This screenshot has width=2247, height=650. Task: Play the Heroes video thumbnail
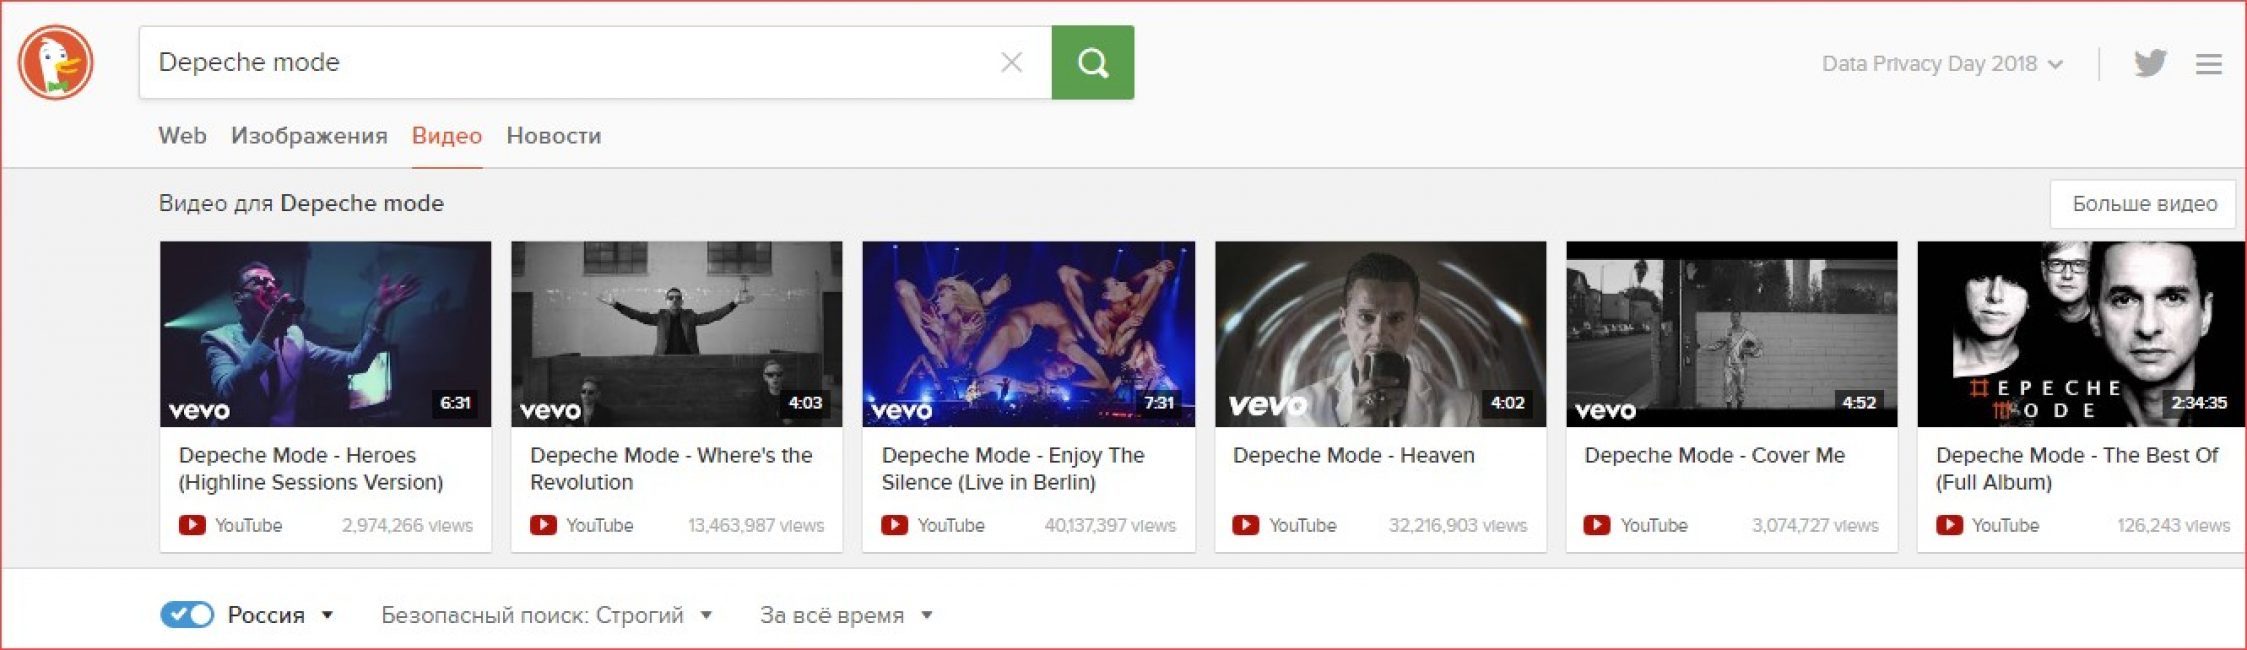click(x=325, y=334)
